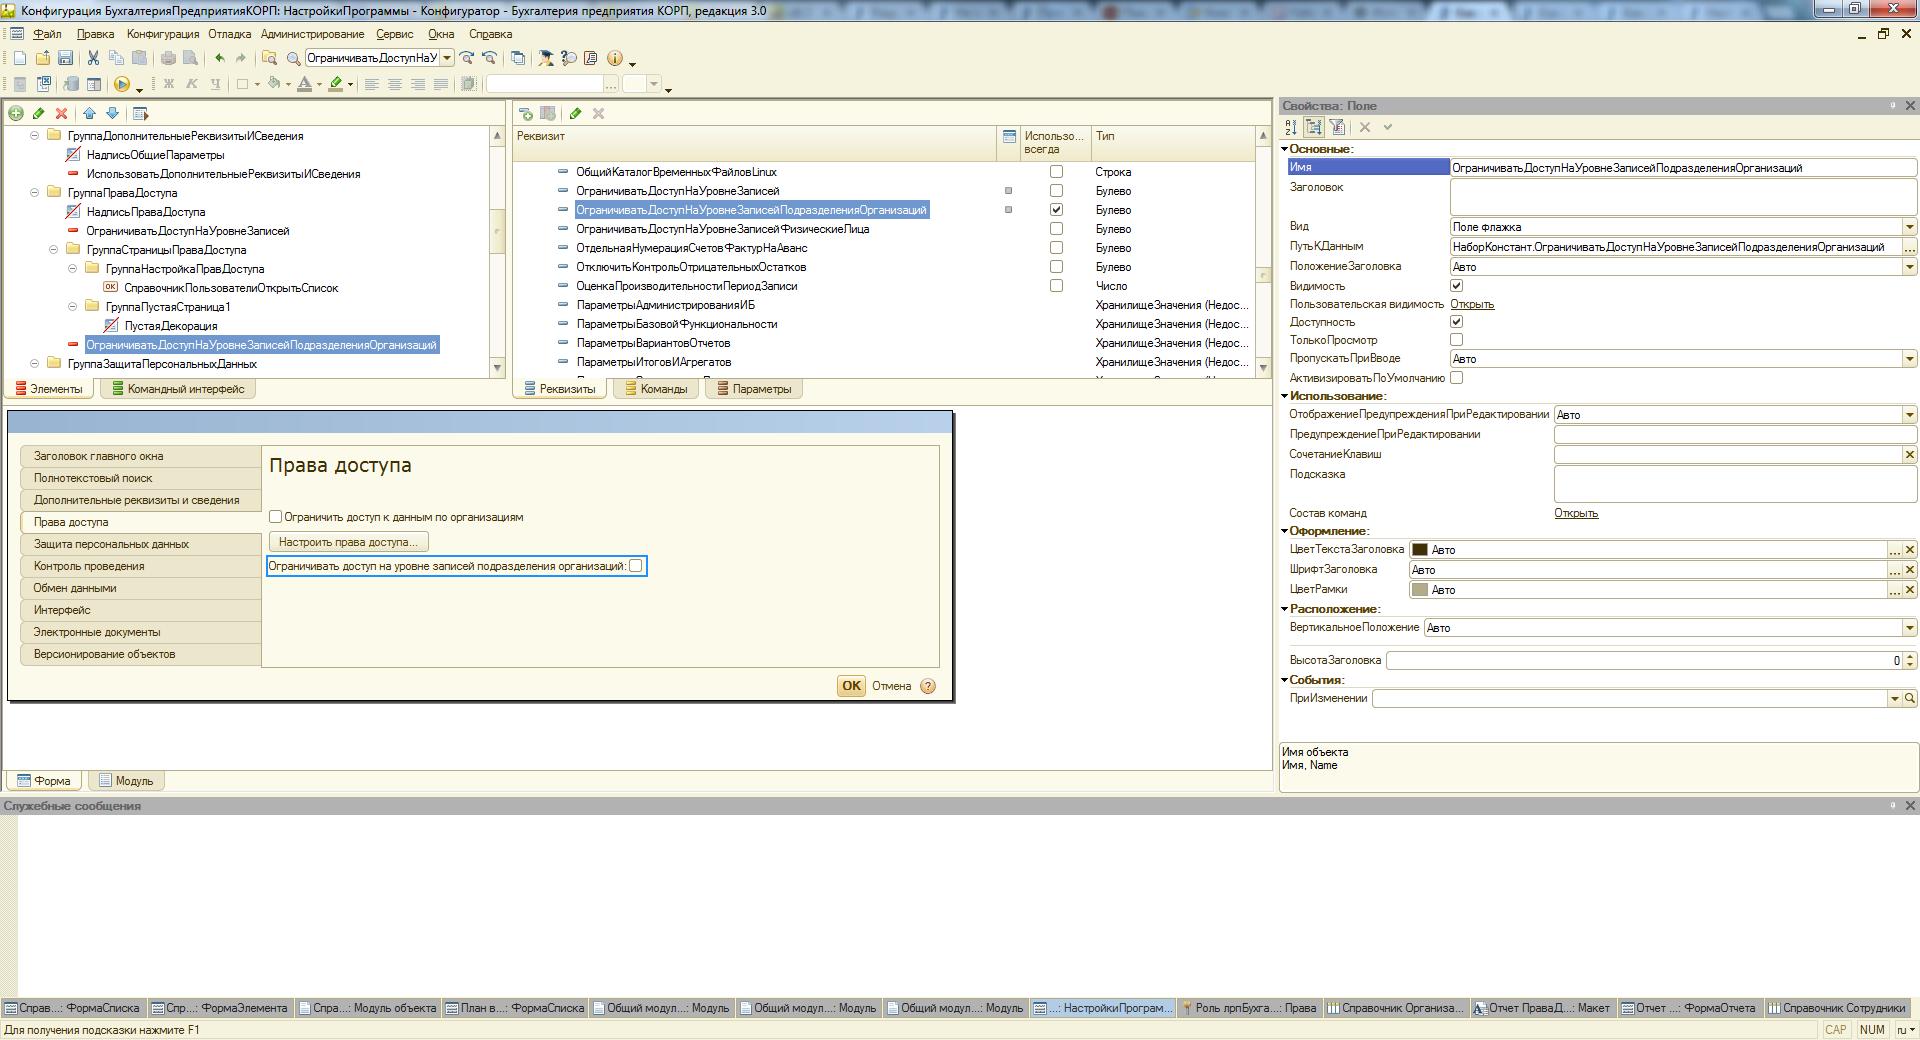Open ОтображениеПредупрежденияПриРедактировании dropdown

(x=1910, y=415)
